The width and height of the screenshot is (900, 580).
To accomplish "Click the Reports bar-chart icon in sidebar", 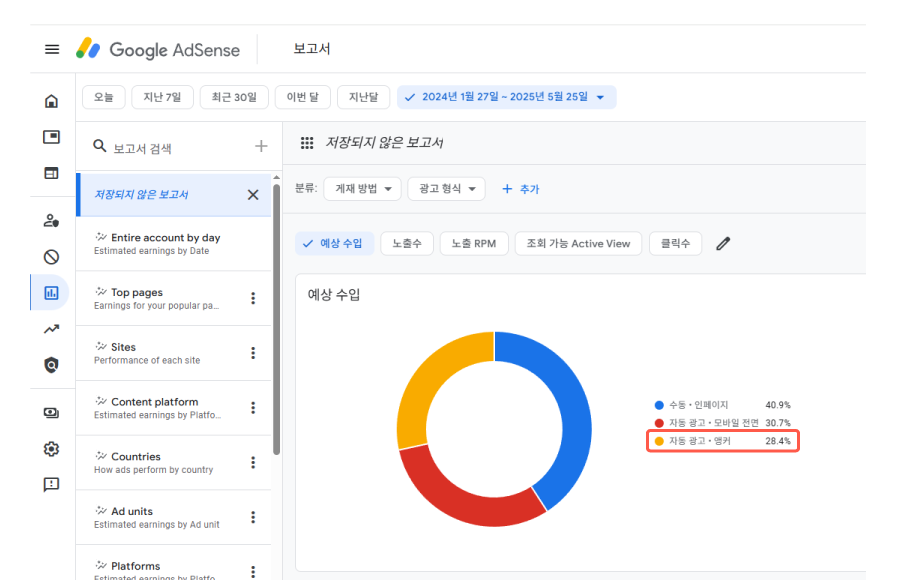I will [x=52, y=292].
